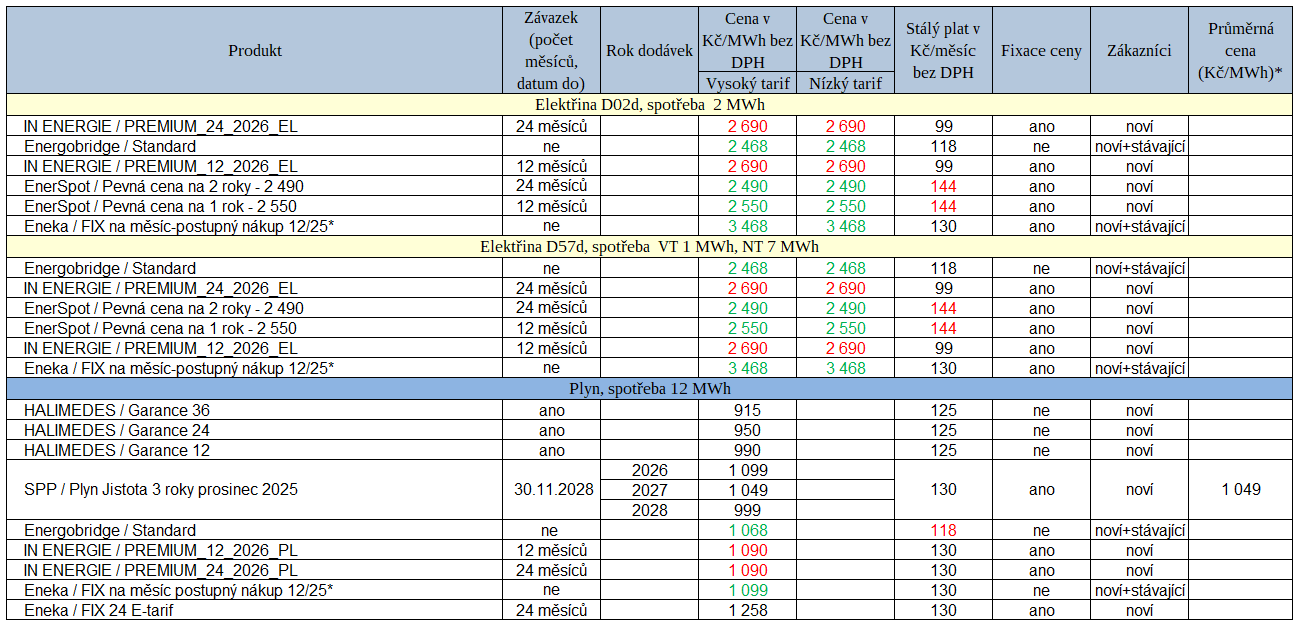The height and width of the screenshot is (625, 1298).
Task: Click the Plyn, spotřeba 12 MWh heading
Action: point(649,388)
